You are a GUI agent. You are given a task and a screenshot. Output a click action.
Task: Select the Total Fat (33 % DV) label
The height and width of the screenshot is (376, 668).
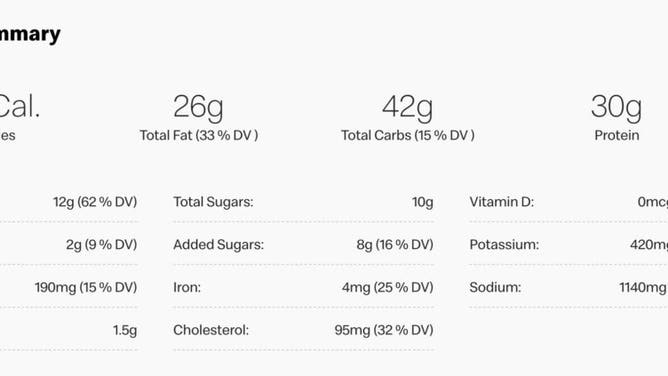[199, 135]
